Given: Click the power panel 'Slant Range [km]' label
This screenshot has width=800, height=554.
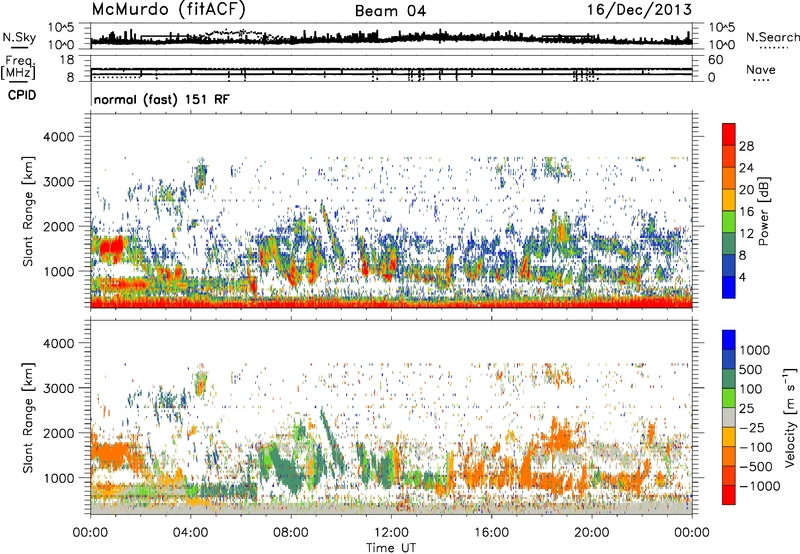Looking at the screenshot, I should 28,211.
